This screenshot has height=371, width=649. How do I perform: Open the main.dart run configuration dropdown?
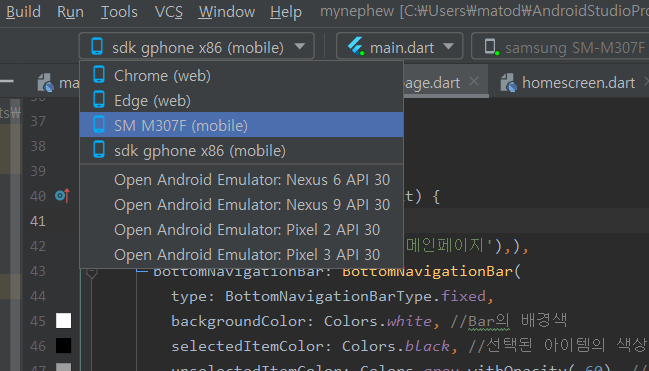(x=399, y=47)
